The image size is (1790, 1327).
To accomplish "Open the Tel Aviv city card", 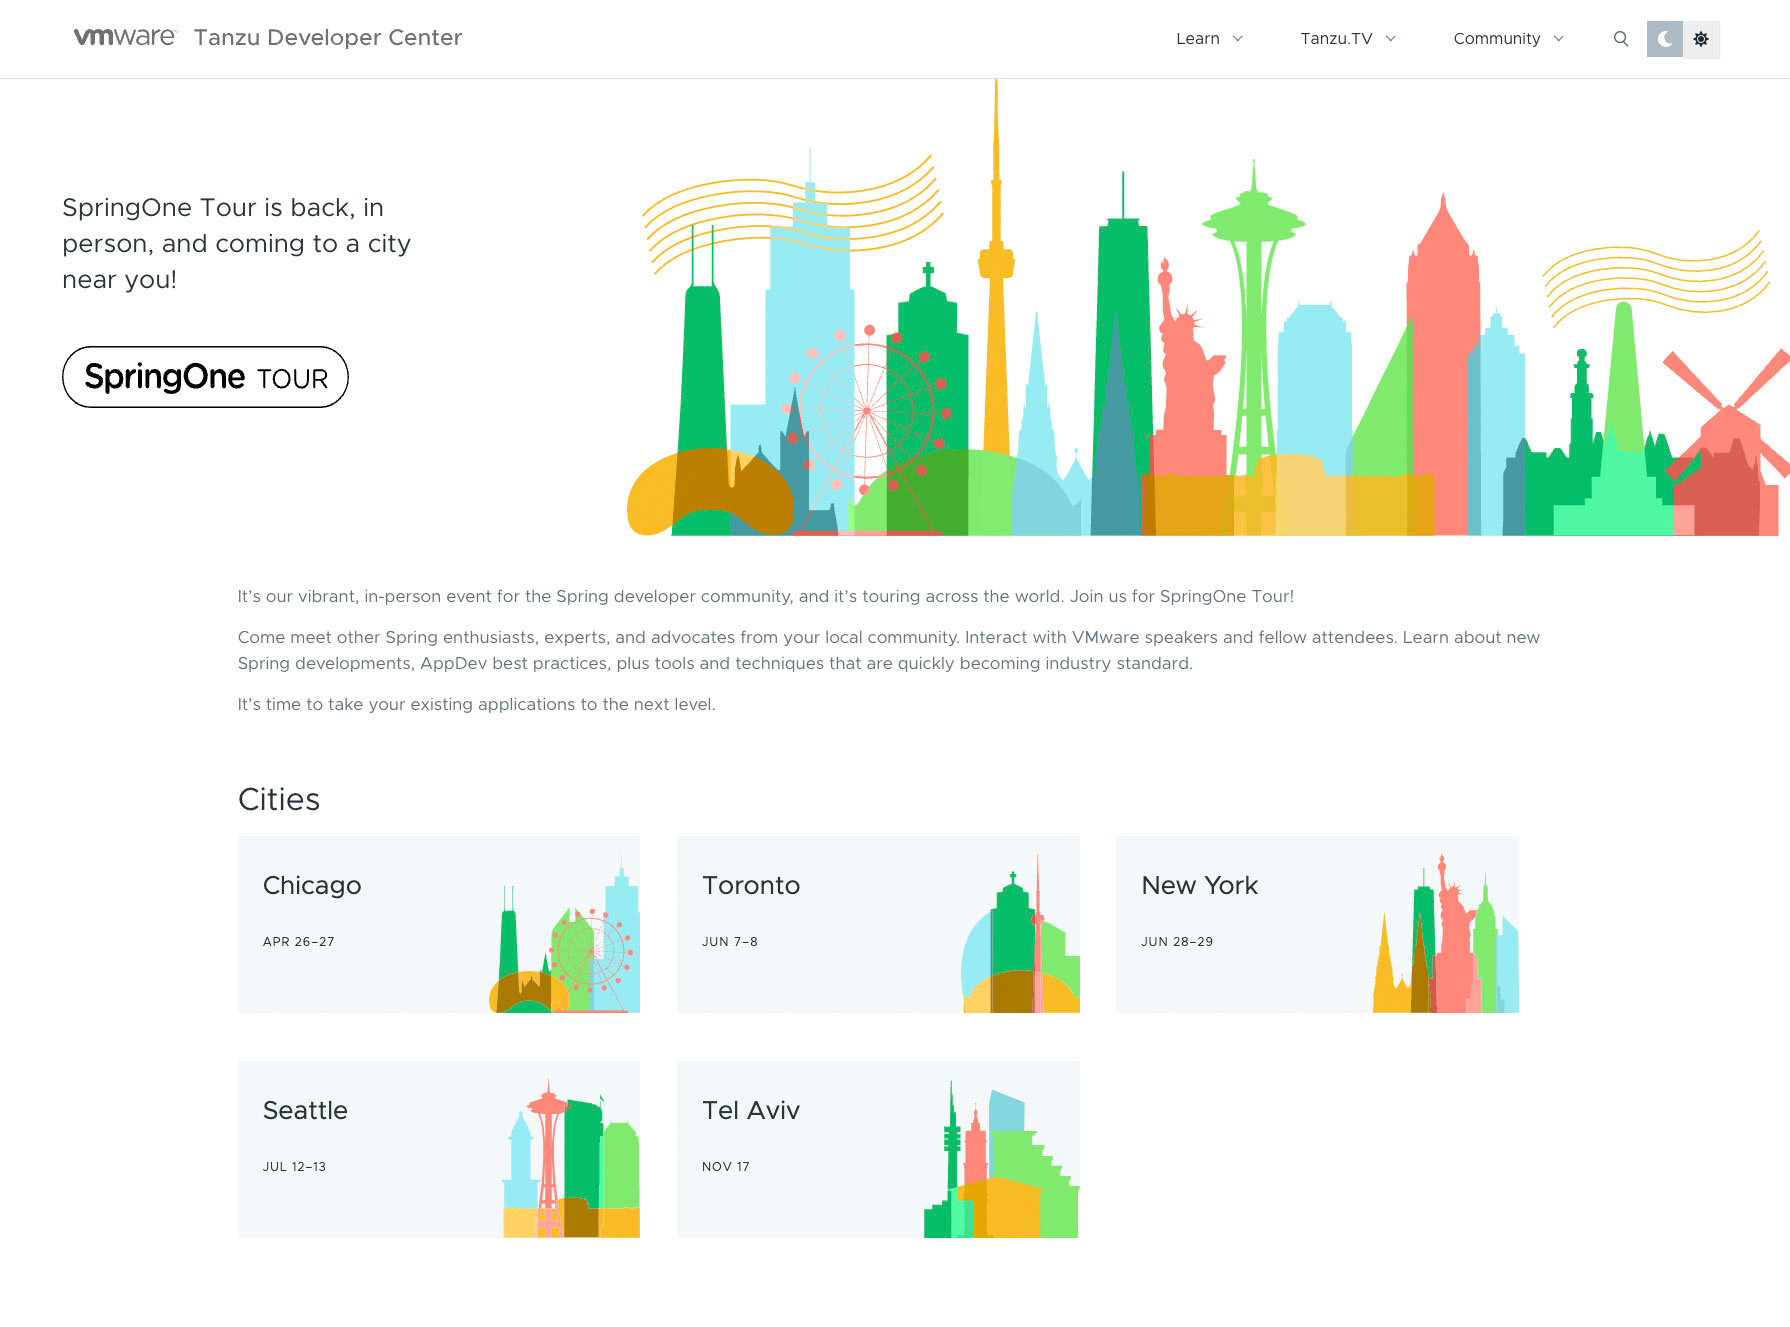I will click(x=878, y=1149).
